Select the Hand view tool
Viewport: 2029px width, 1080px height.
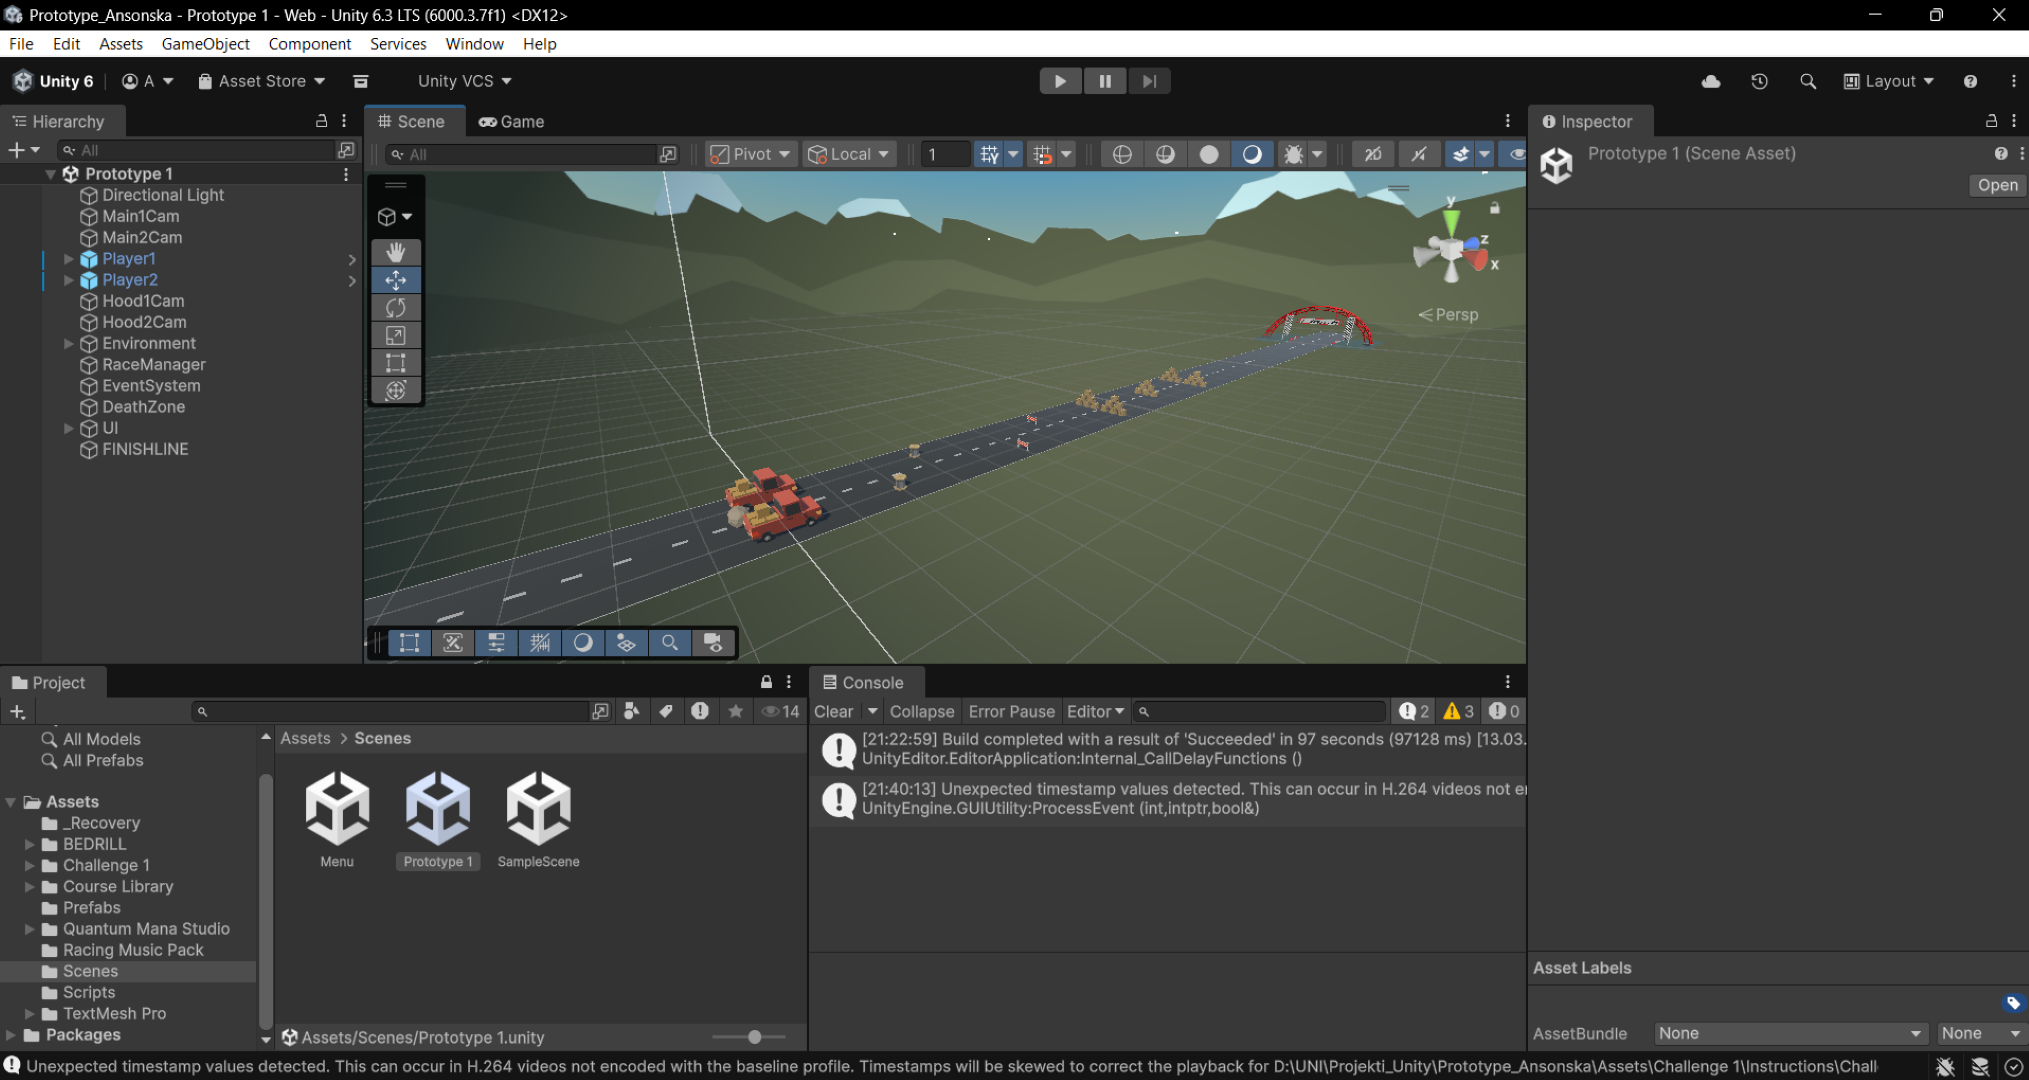[395, 252]
